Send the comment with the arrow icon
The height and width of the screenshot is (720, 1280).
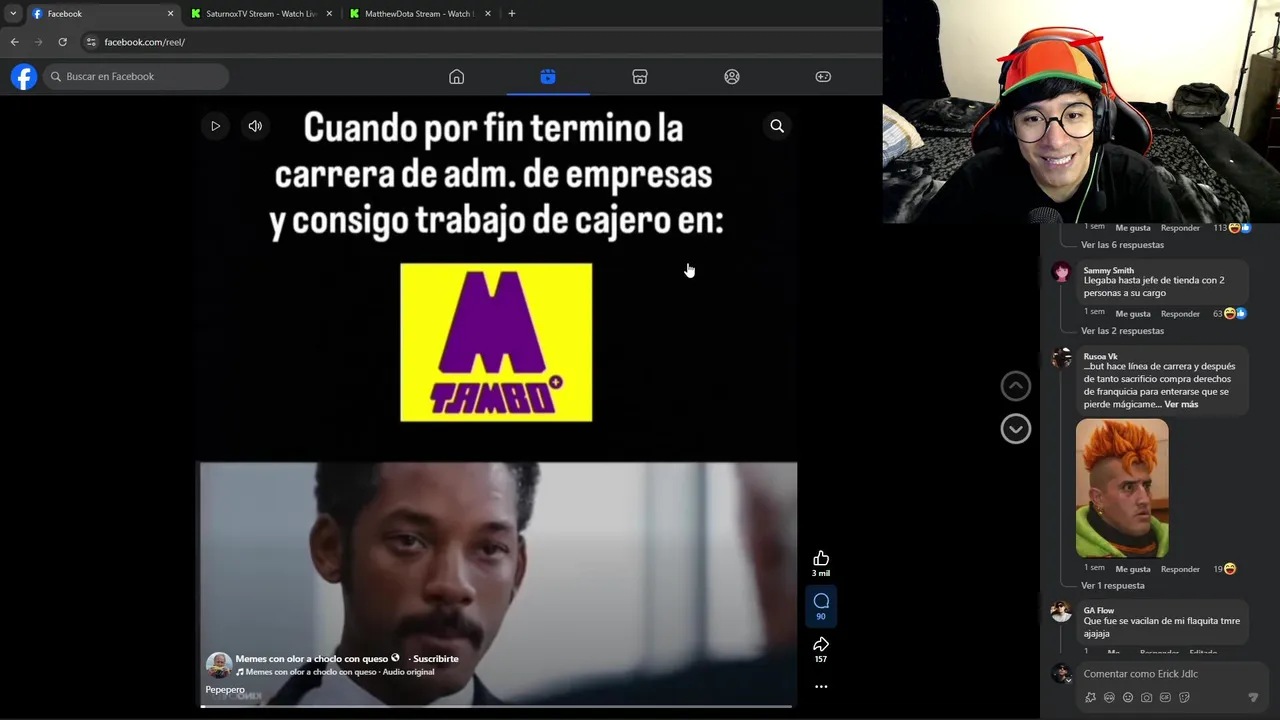(x=1253, y=697)
